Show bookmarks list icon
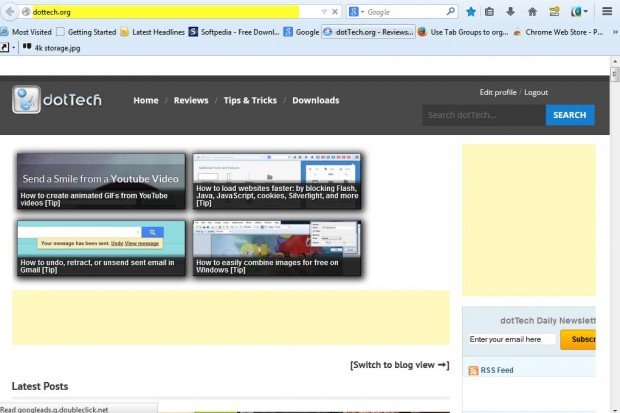Screen dimensions: 620x413 [490, 12]
